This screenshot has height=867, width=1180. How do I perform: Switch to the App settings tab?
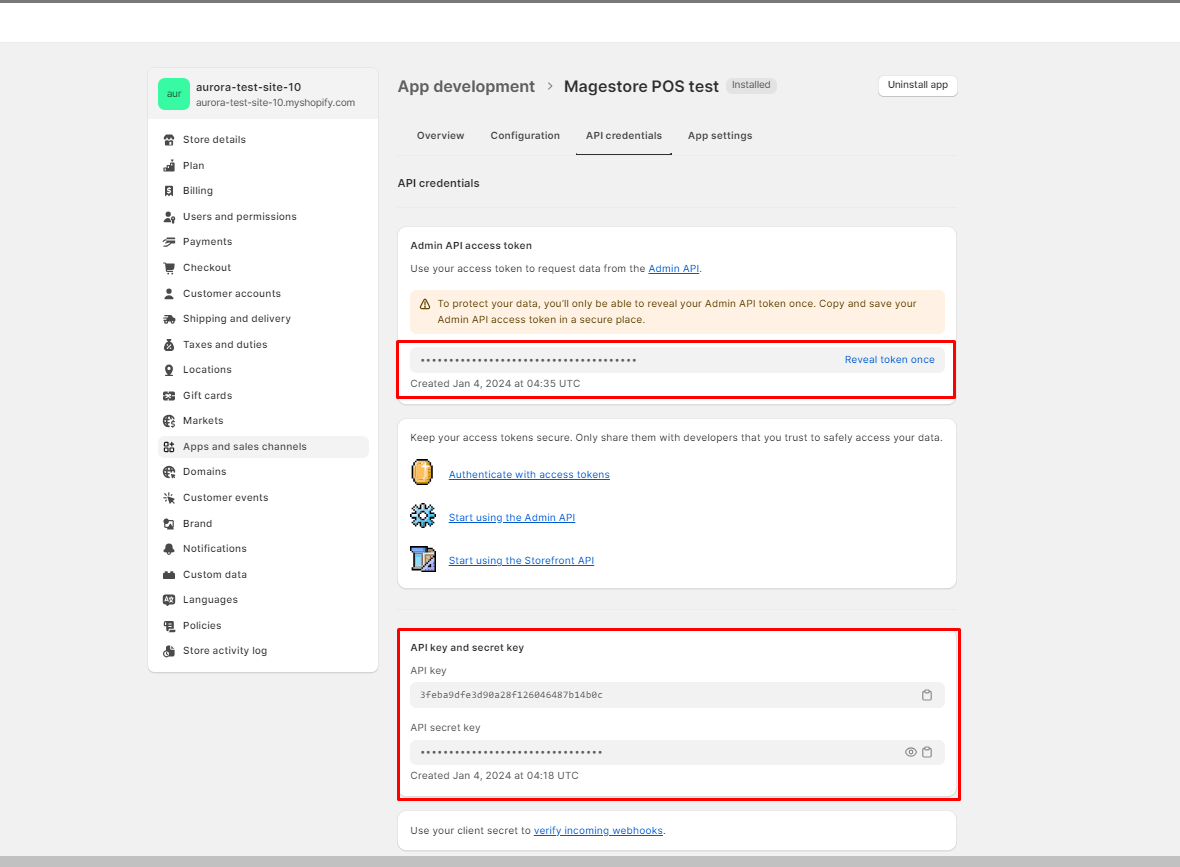(719, 135)
